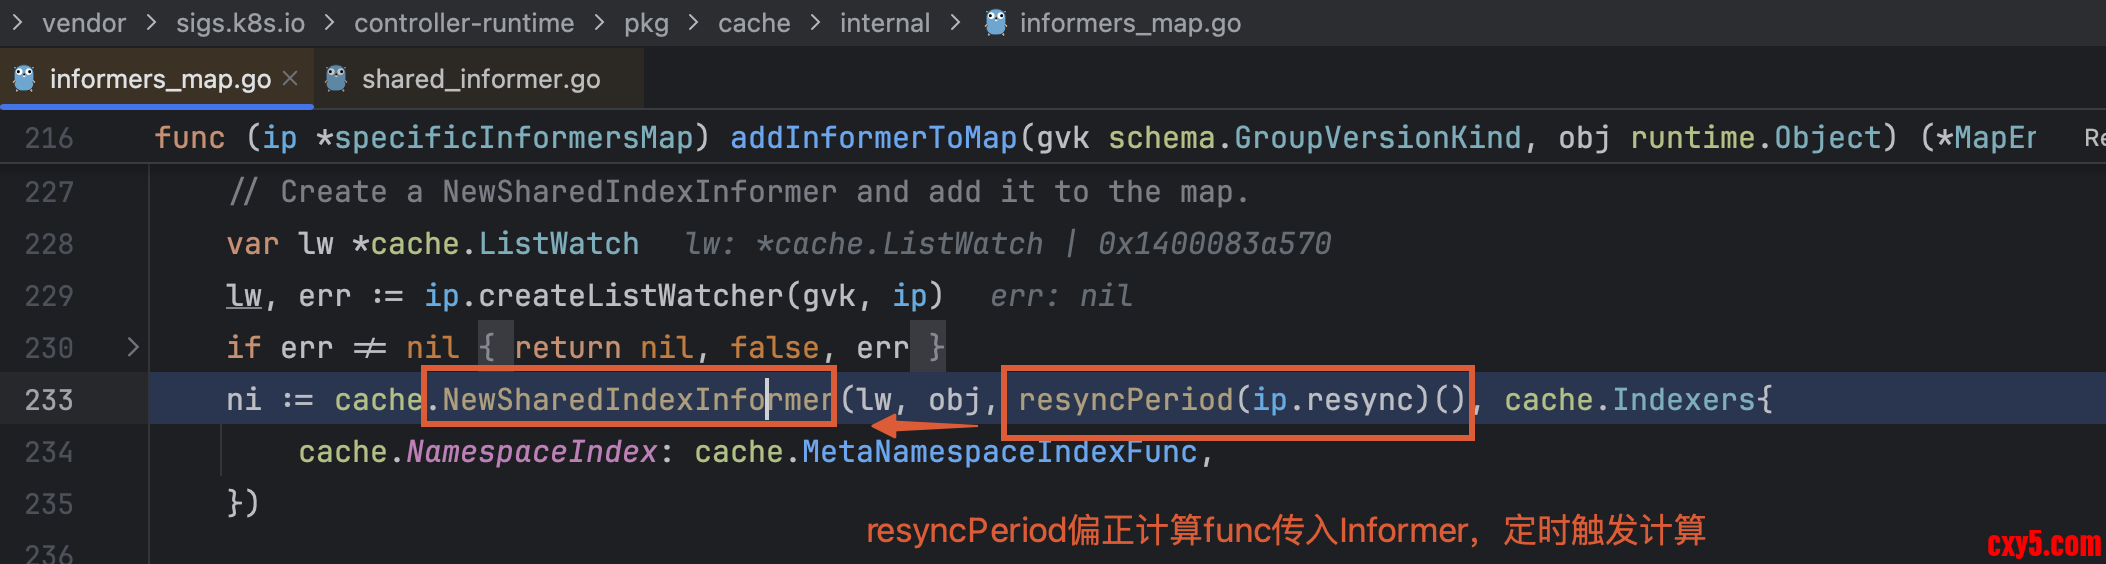Image resolution: width=2106 pixels, height=564 pixels.
Task: Click specificInformersMap receiver type
Action: click(x=513, y=138)
